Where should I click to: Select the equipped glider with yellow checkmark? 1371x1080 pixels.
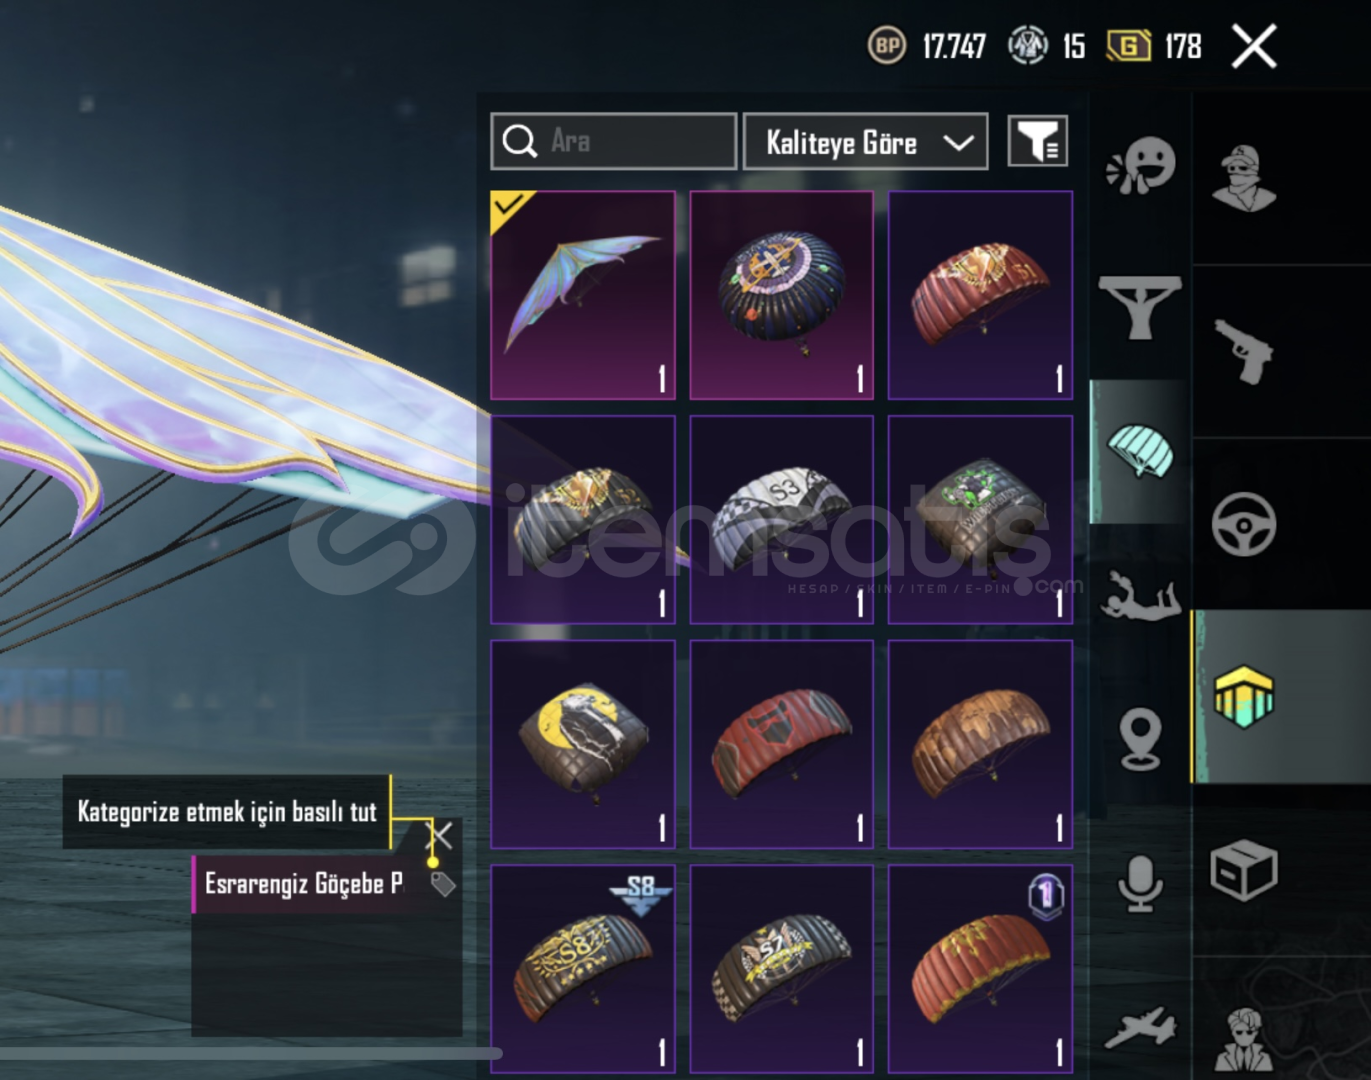583,295
